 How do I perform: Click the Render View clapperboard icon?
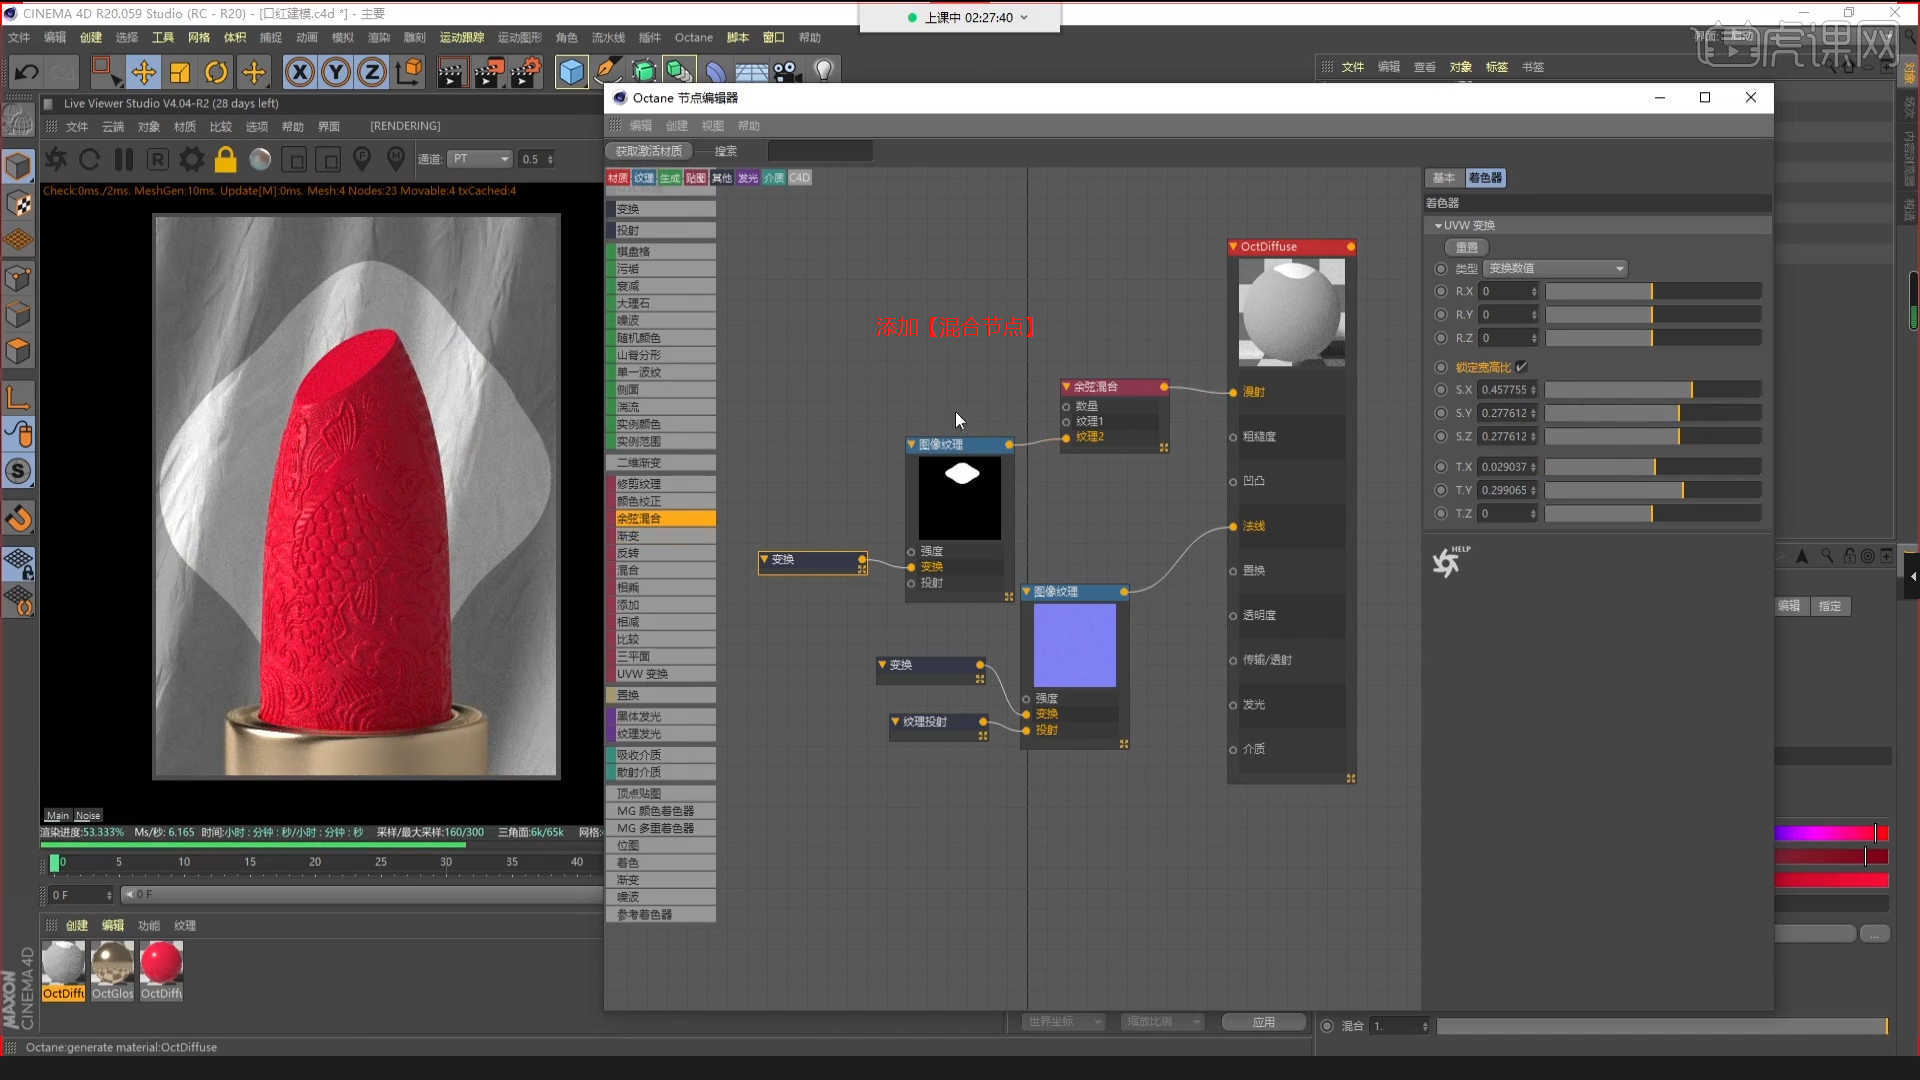451,72
